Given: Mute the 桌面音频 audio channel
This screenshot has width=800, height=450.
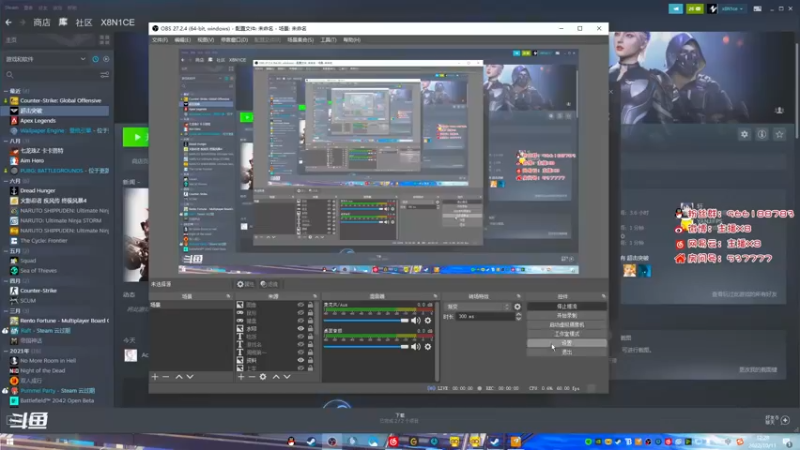Looking at the screenshot, I should [416, 346].
